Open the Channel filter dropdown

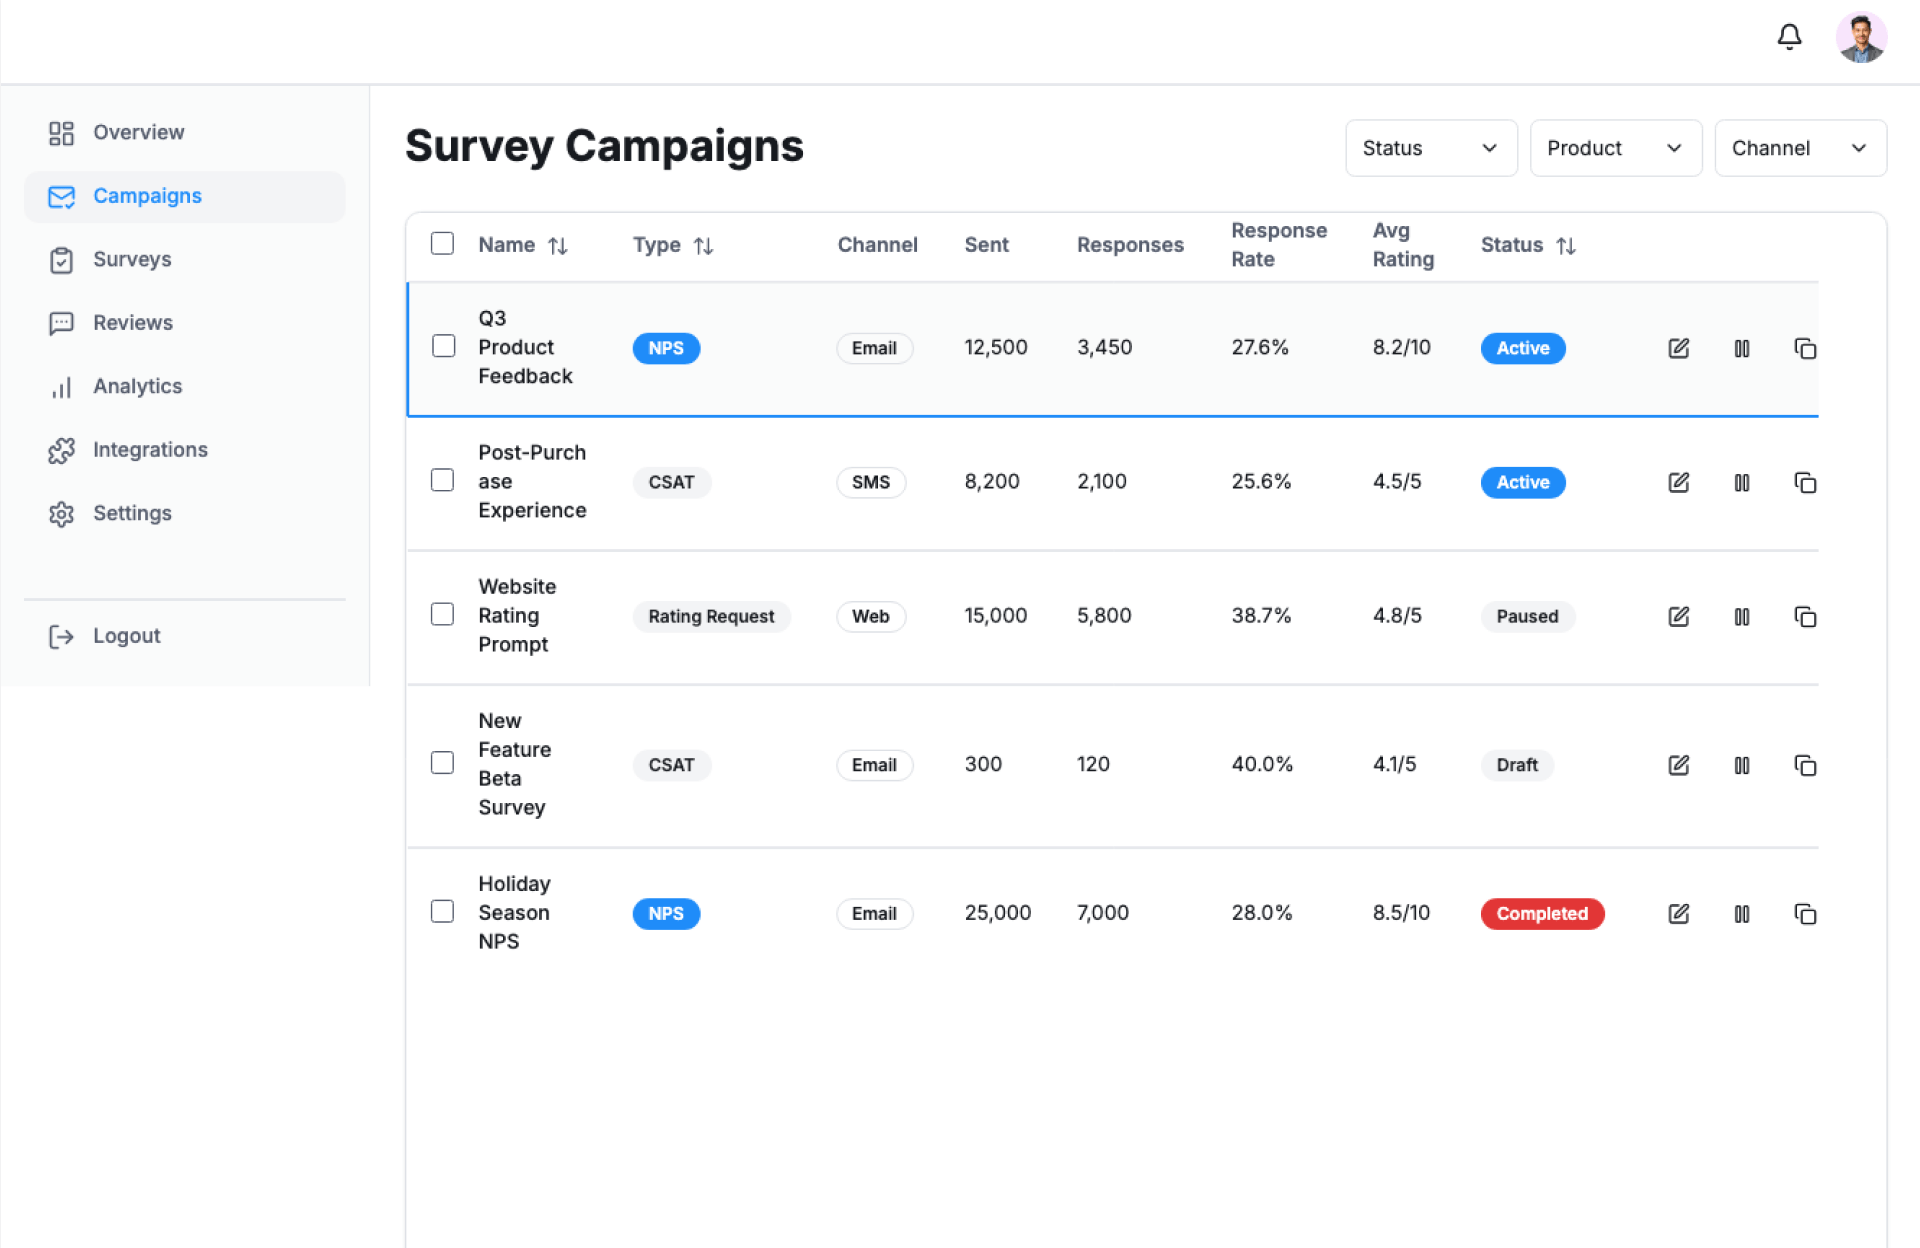pos(1799,148)
